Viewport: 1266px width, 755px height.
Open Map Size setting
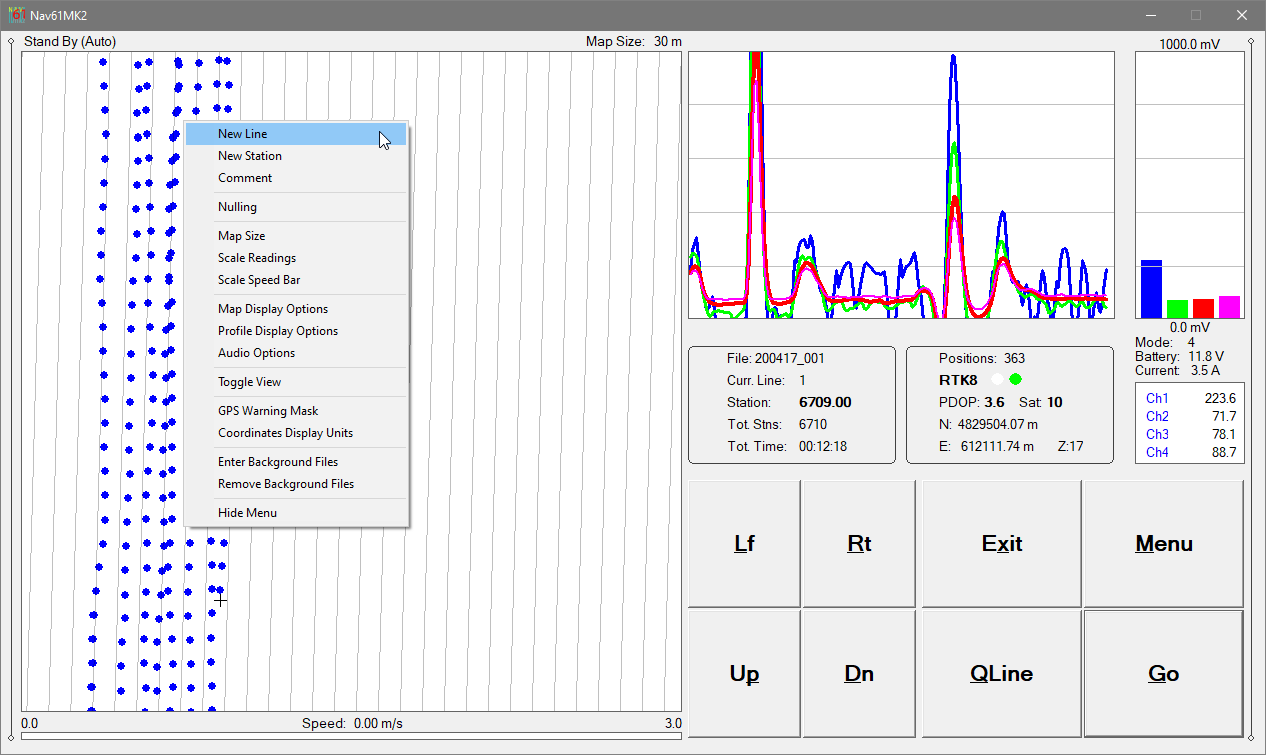point(296,236)
